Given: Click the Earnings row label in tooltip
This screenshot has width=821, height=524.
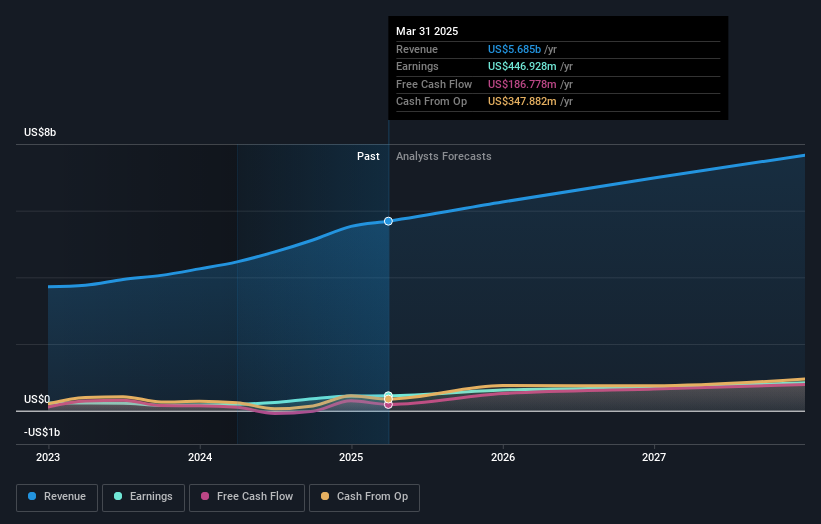Looking at the screenshot, I should pos(417,66).
